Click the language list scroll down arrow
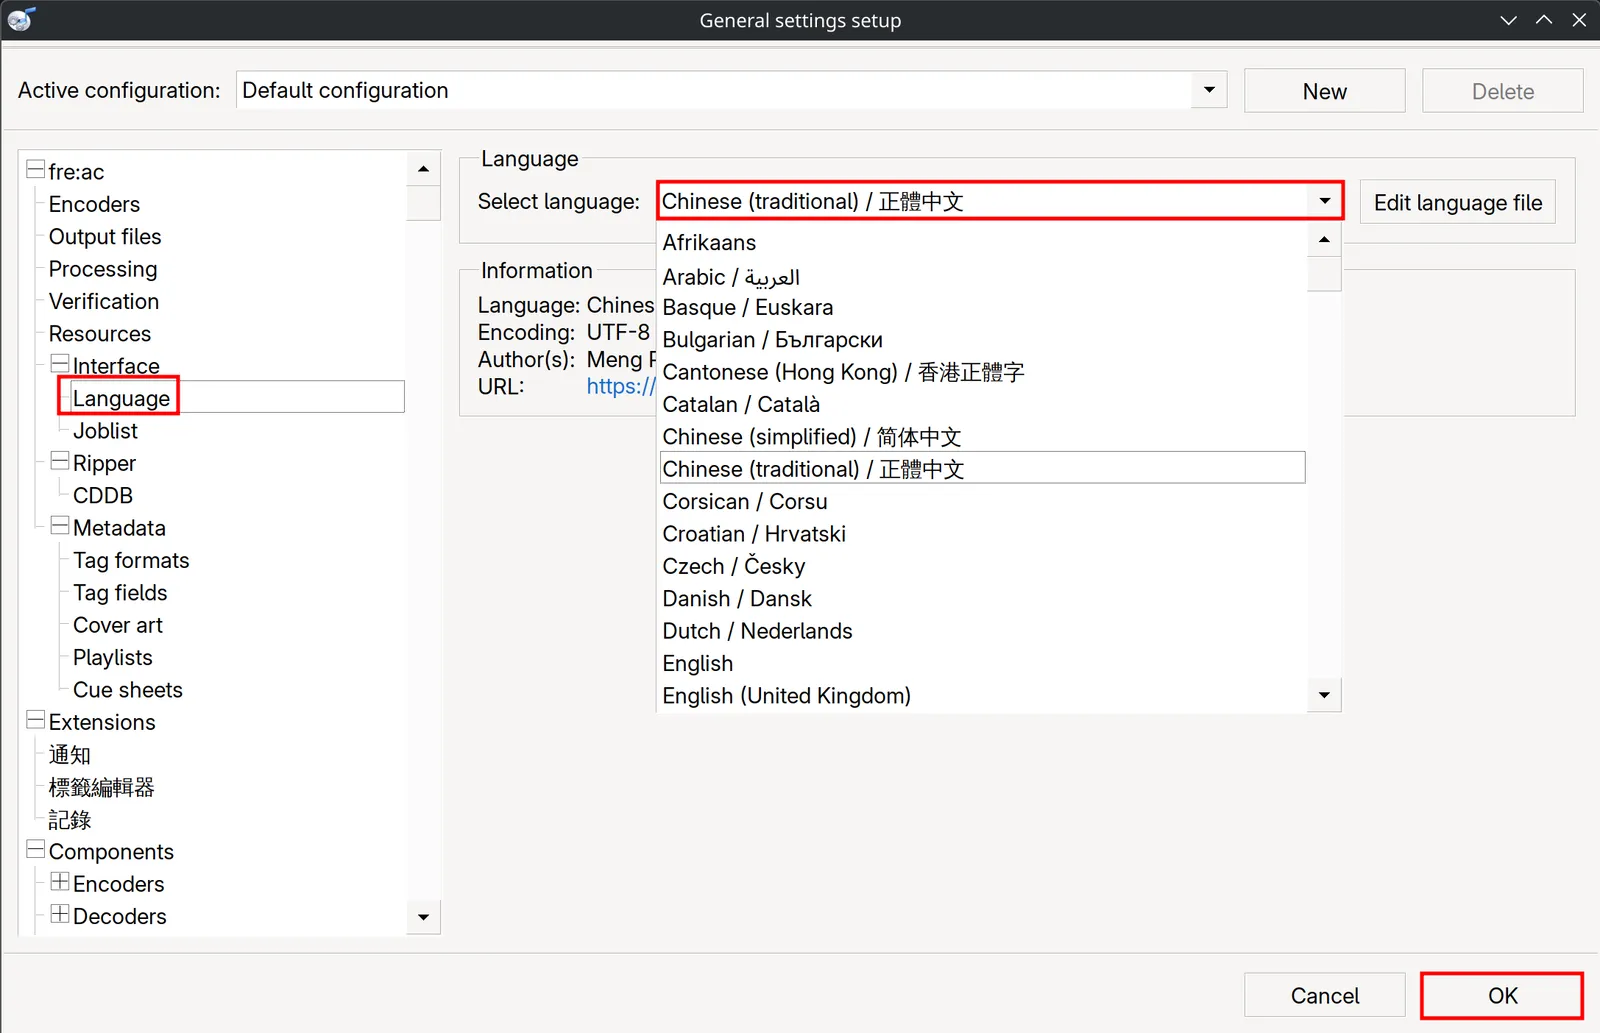 (x=1324, y=695)
